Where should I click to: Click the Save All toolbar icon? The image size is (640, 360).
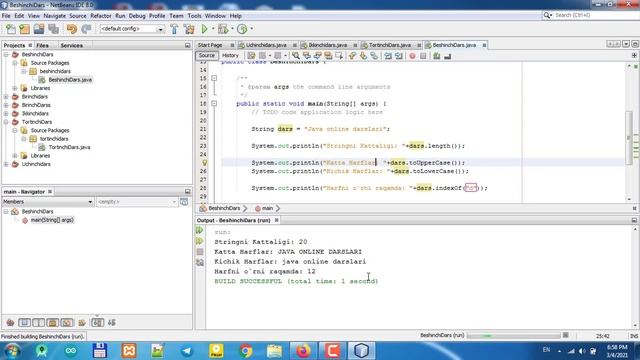tap(53, 29)
